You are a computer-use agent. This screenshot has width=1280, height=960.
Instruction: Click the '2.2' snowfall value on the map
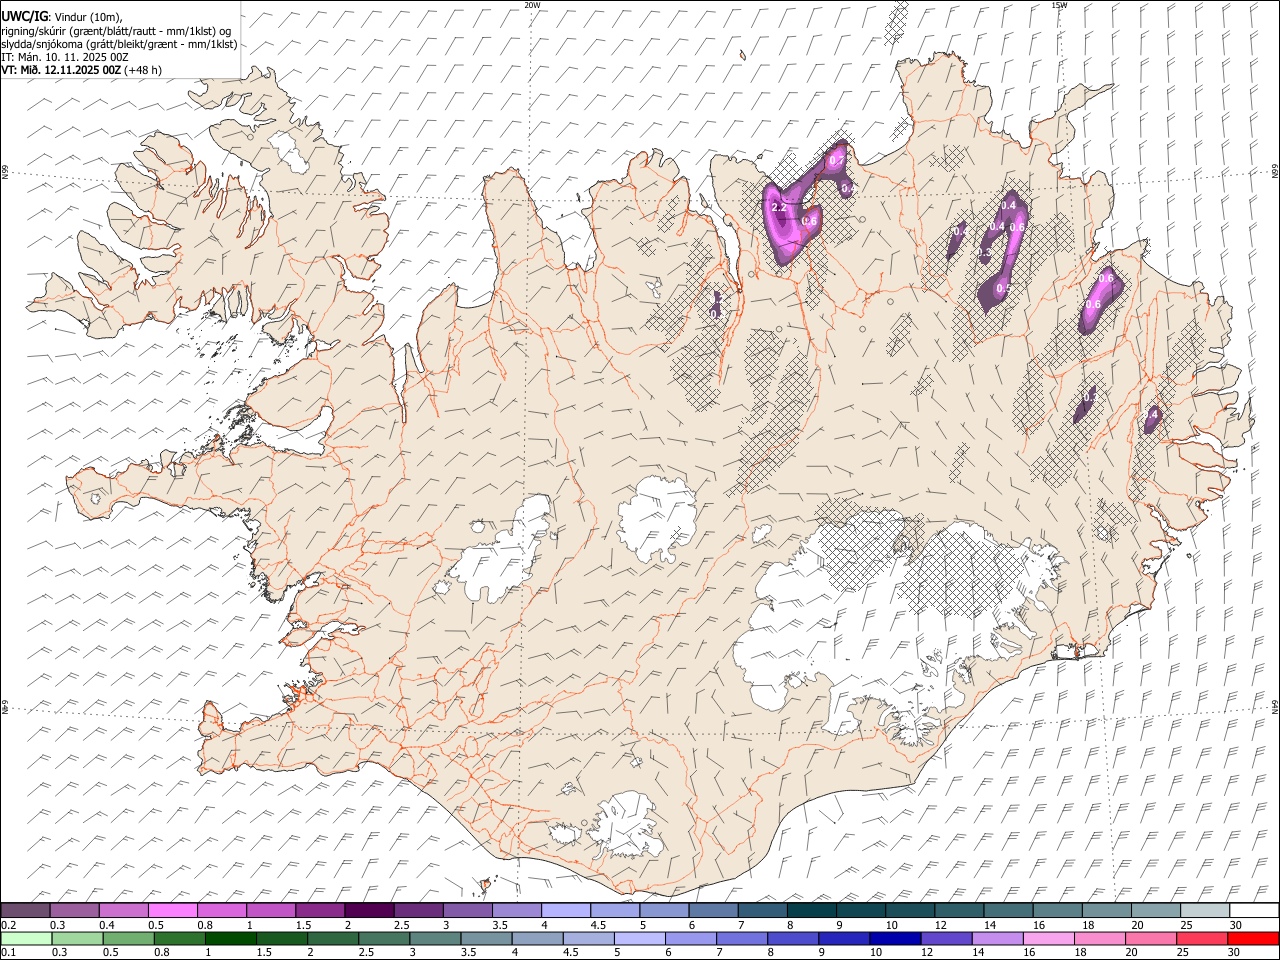click(x=779, y=207)
